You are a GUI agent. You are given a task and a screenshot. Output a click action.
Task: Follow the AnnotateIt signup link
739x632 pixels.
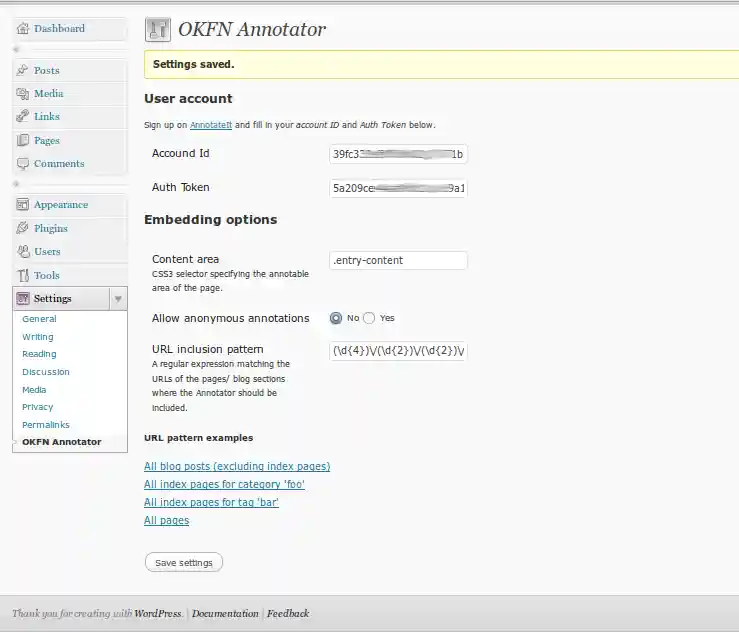(x=211, y=125)
